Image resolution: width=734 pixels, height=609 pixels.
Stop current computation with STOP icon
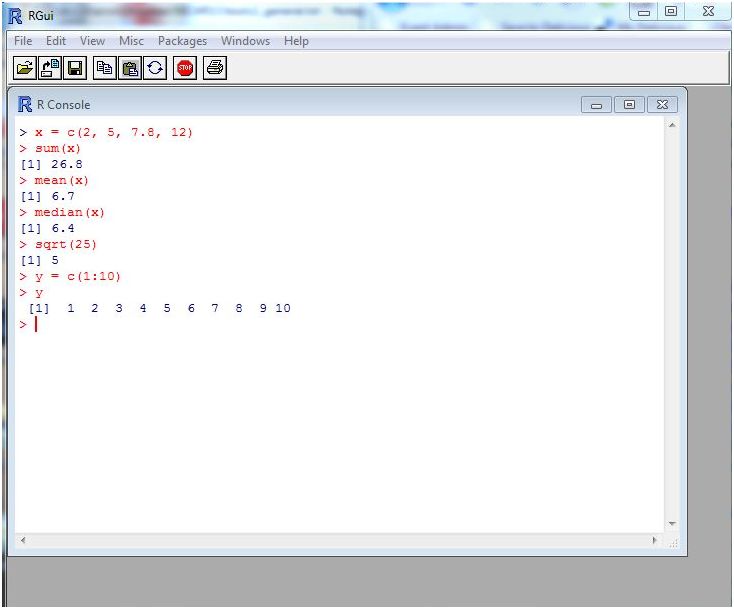tap(185, 68)
